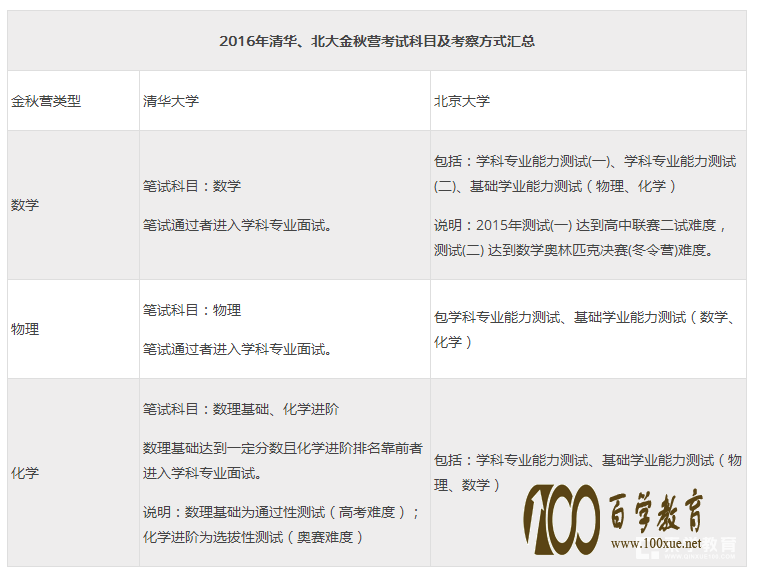The height and width of the screenshot is (575, 761).
Task: Click the text '理、数学）' in the 化学 row
Action: [x=467, y=485]
